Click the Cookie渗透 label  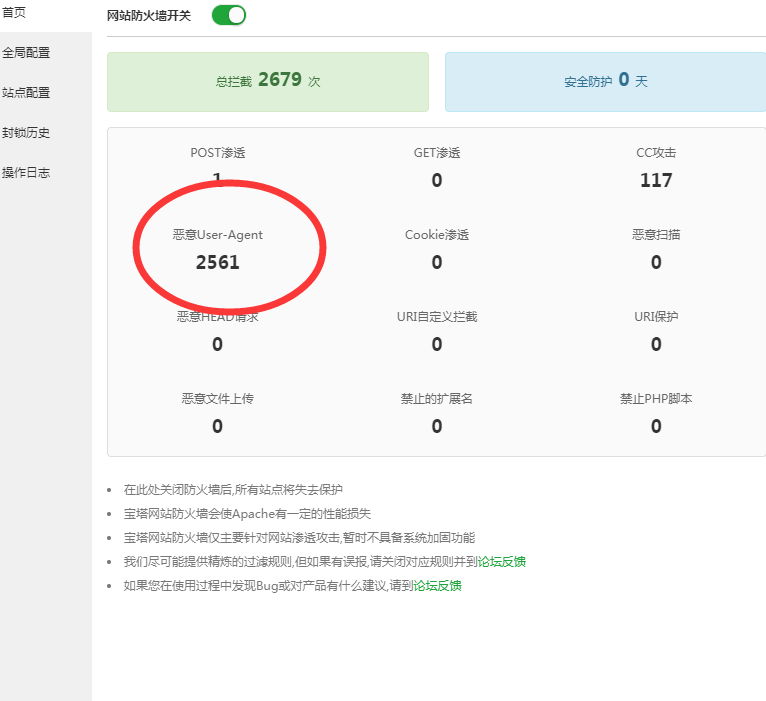pos(437,235)
